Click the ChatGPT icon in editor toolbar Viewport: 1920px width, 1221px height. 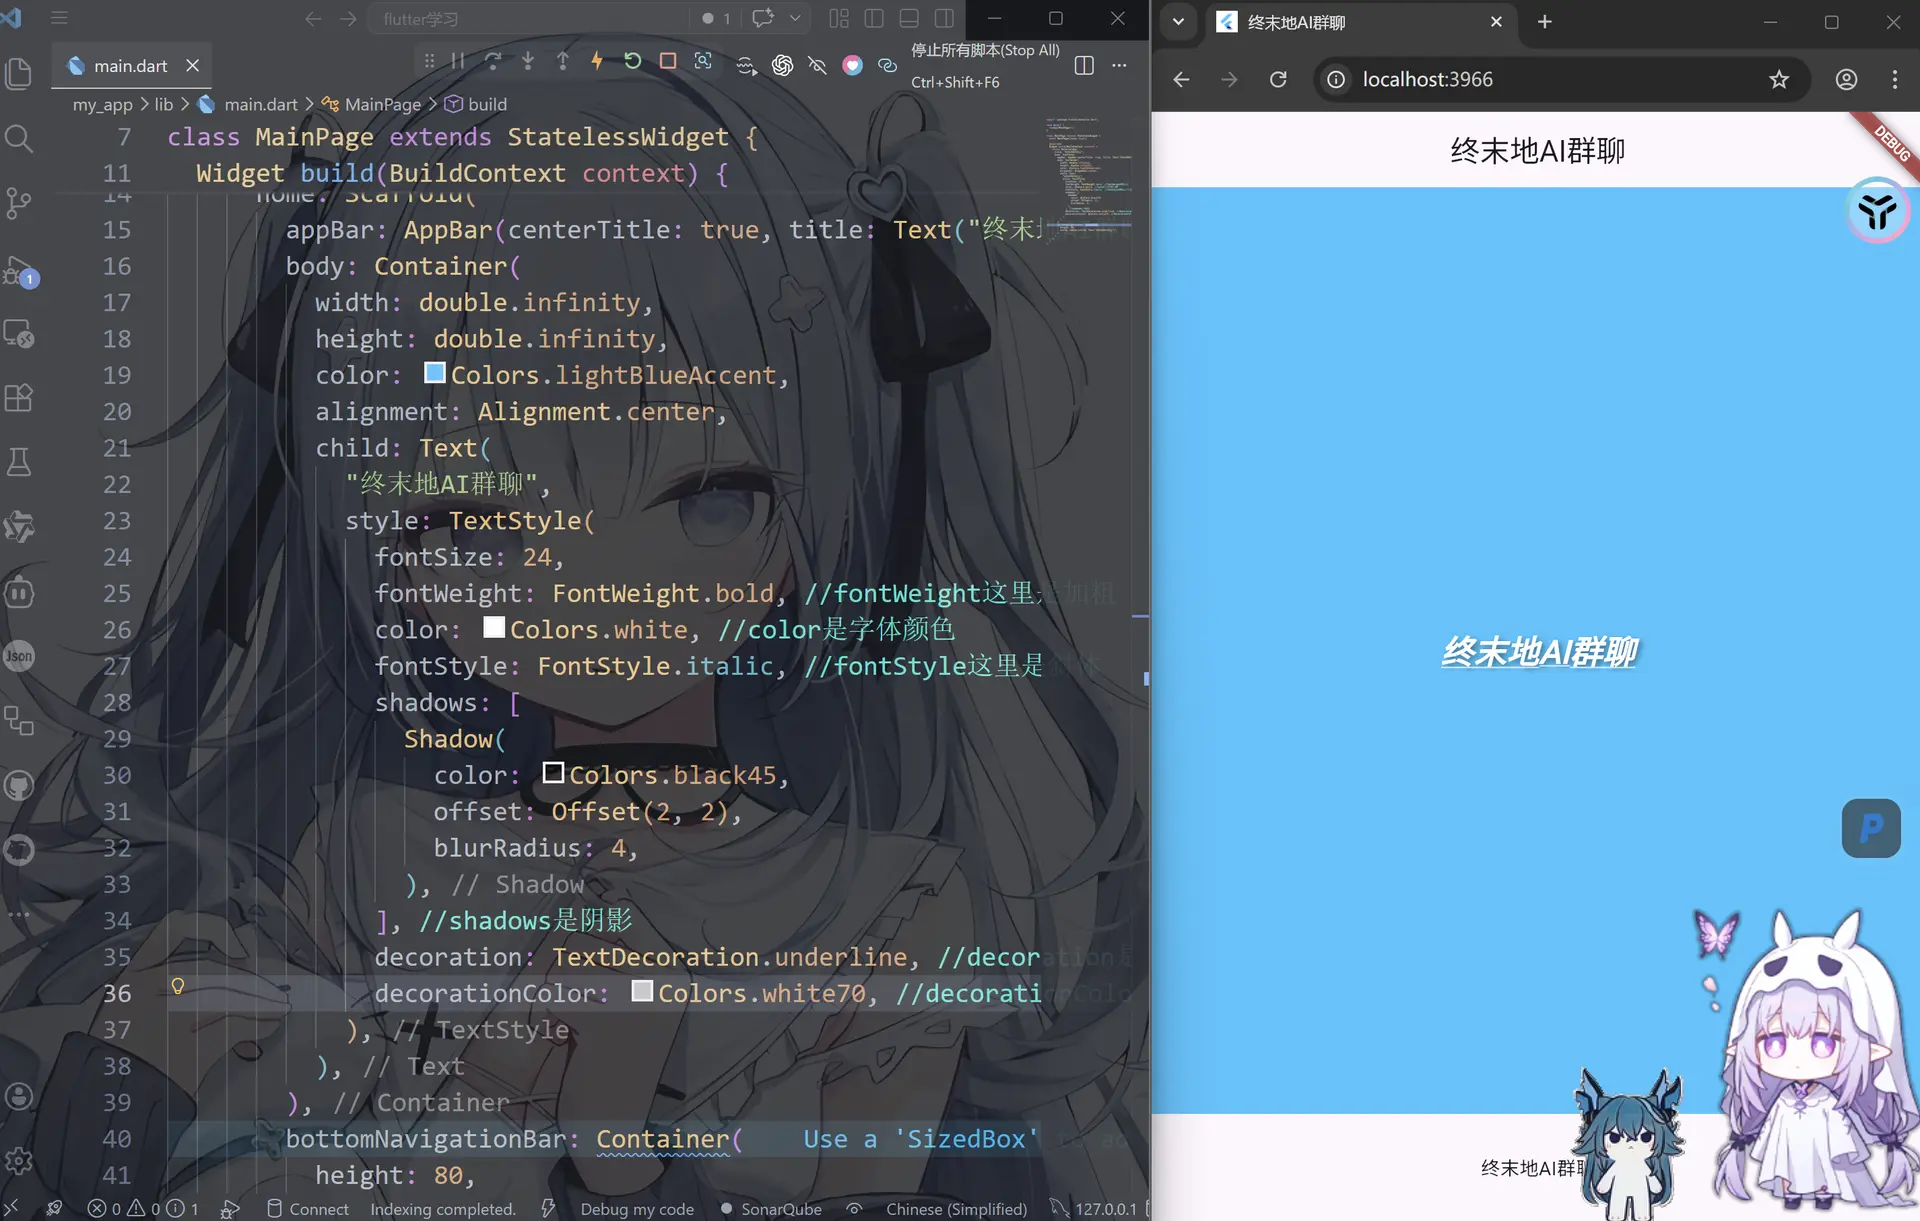click(x=782, y=65)
